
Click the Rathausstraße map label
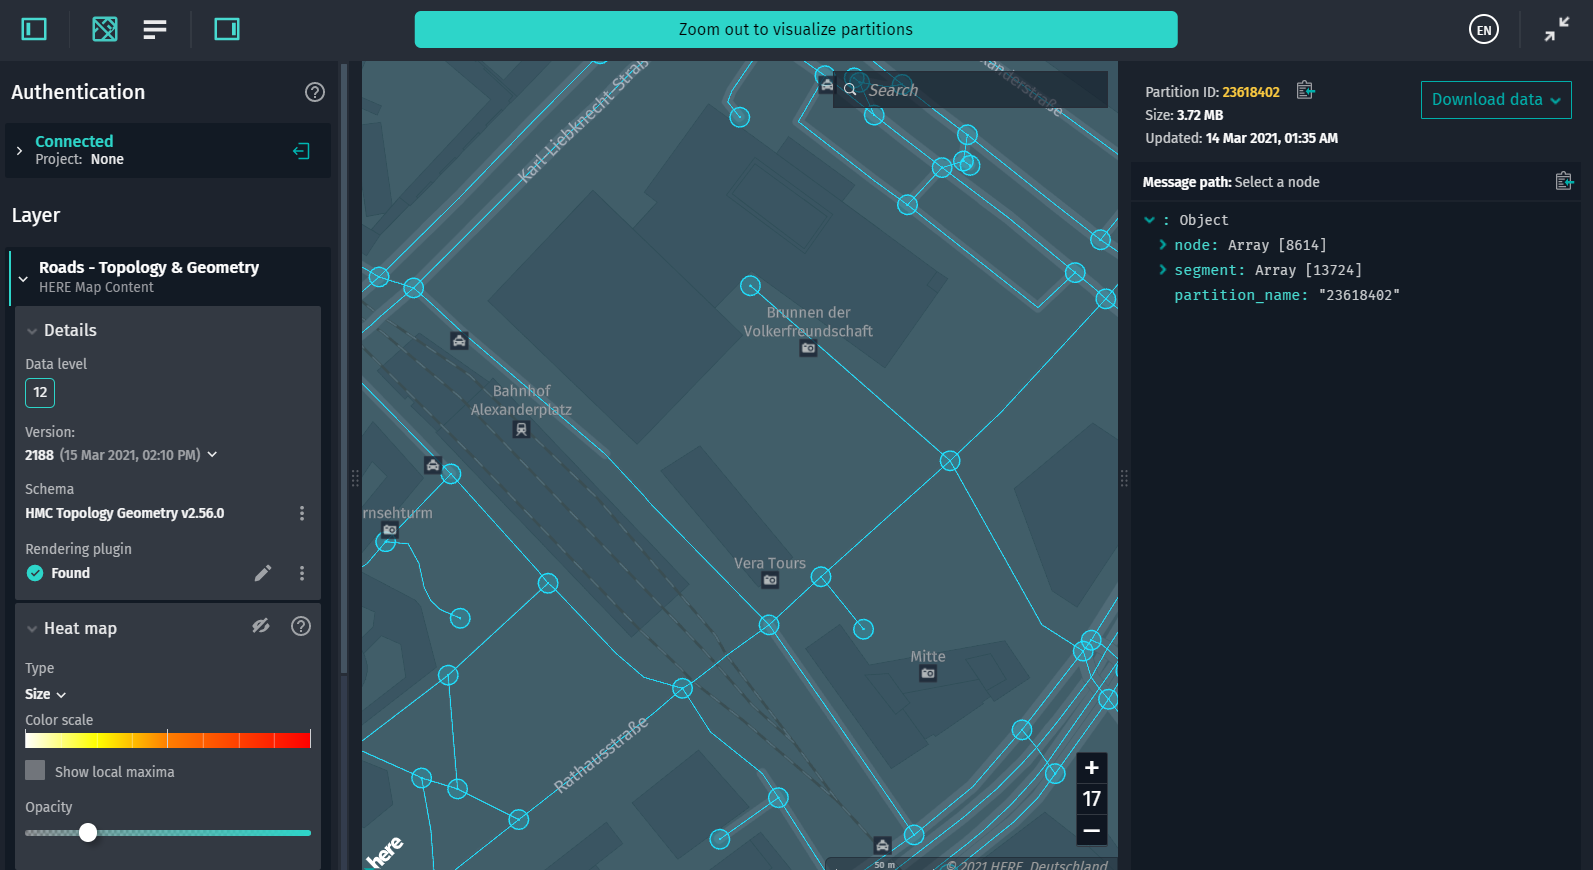pyautogui.click(x=601, y=755)
